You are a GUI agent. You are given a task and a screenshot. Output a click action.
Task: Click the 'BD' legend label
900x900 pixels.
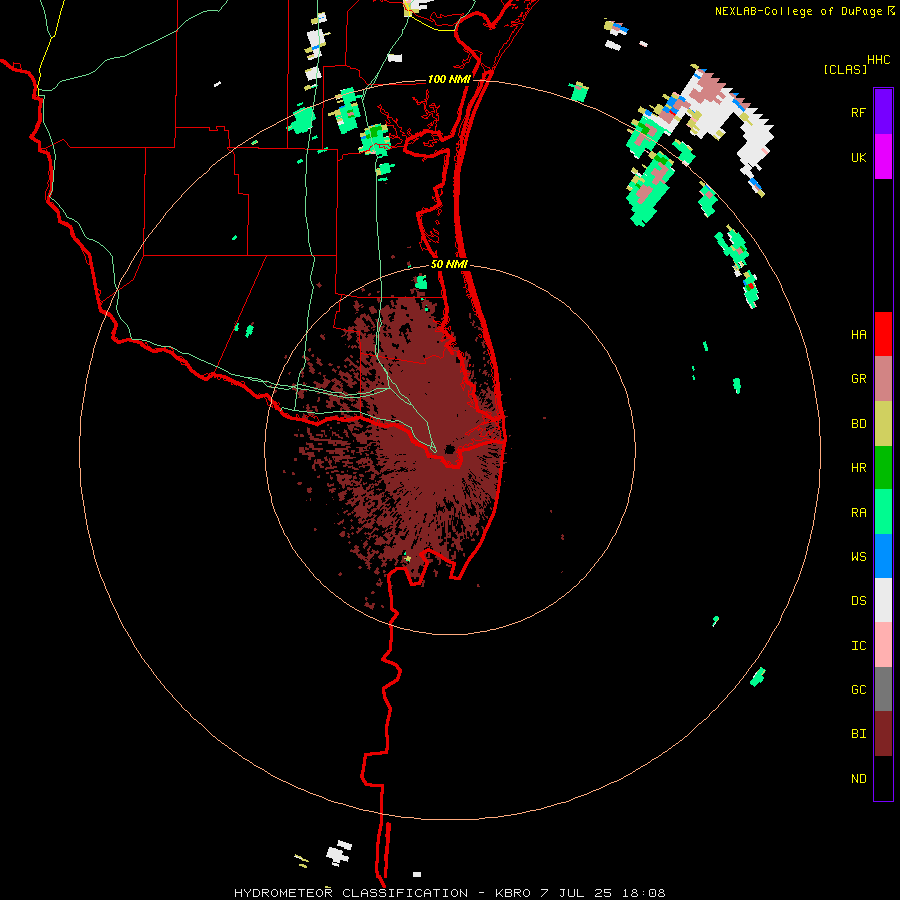(858, 424)
